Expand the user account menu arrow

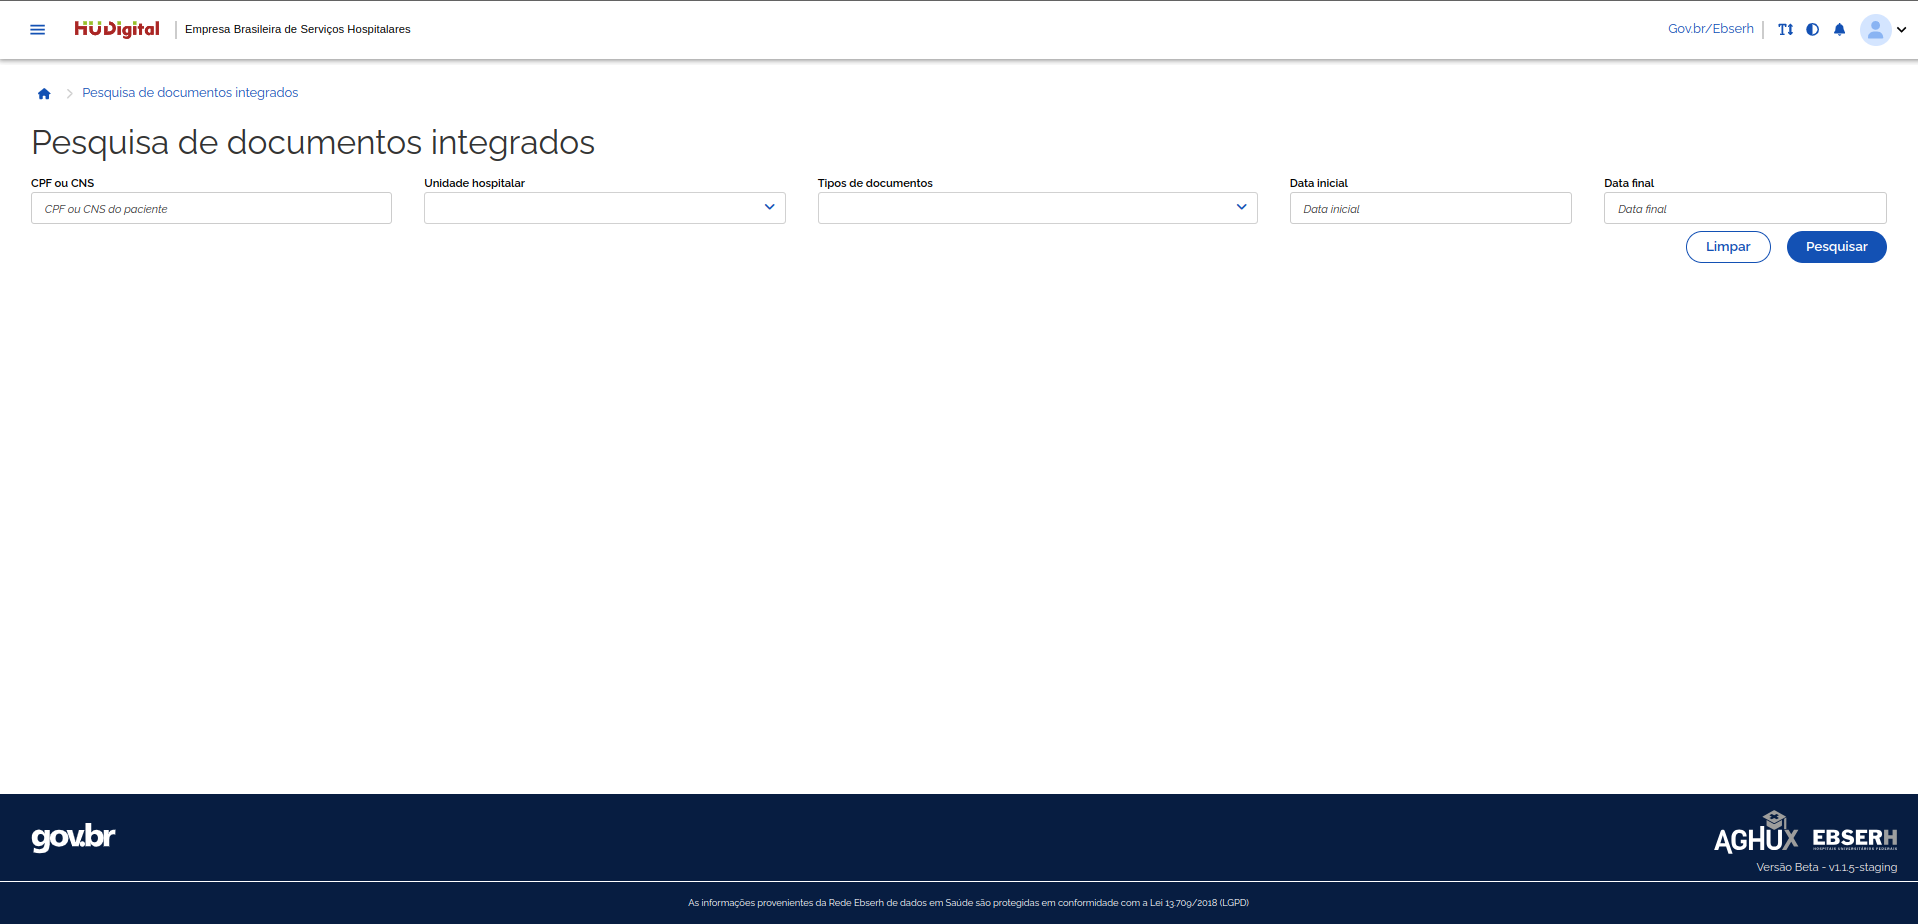[x=1901, y=30]
